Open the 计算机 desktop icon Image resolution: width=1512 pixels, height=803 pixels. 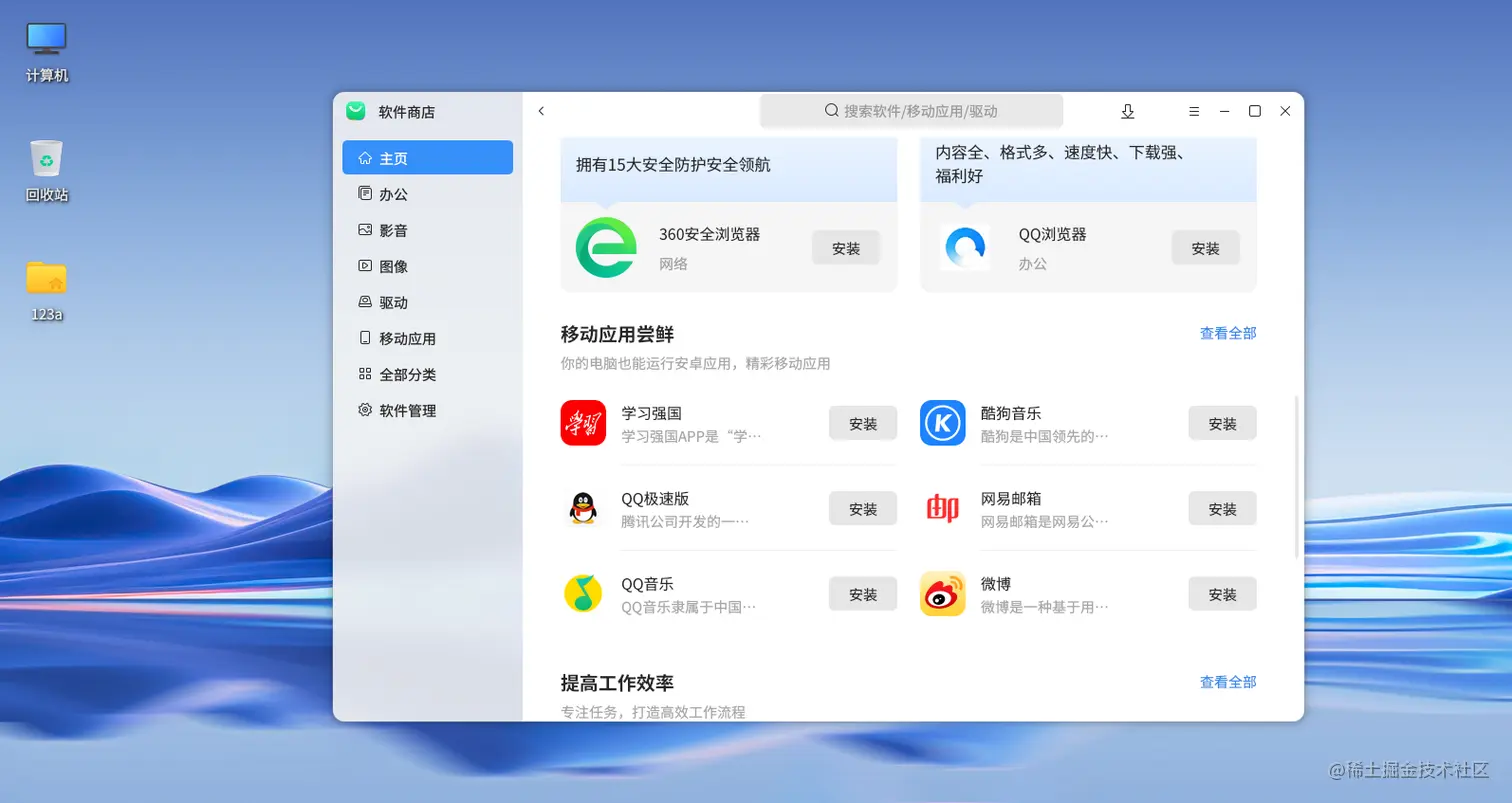click(46, 52)
